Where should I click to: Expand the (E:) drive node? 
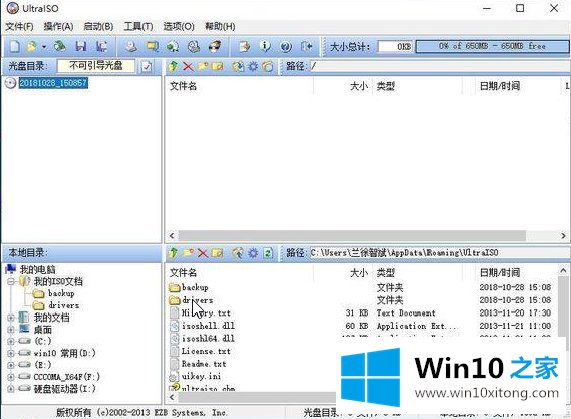coord(11,365)
